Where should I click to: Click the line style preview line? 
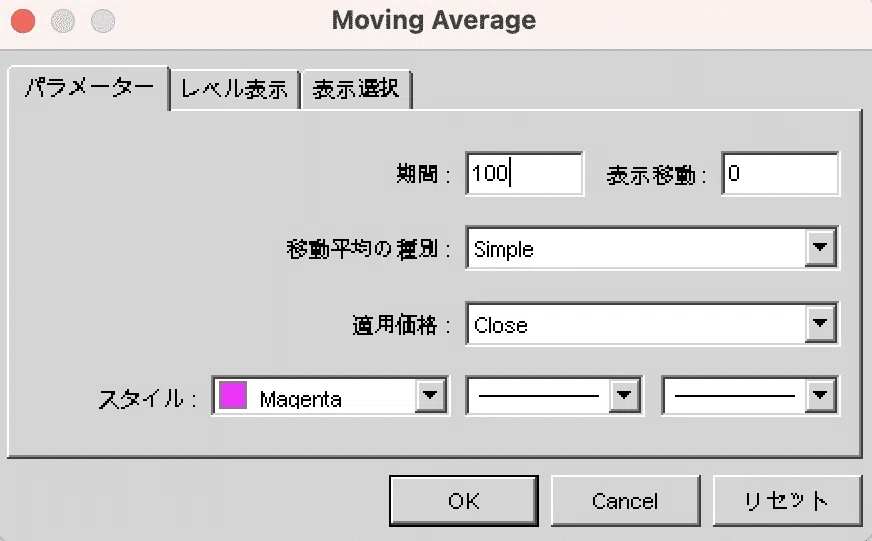[539, 396]
